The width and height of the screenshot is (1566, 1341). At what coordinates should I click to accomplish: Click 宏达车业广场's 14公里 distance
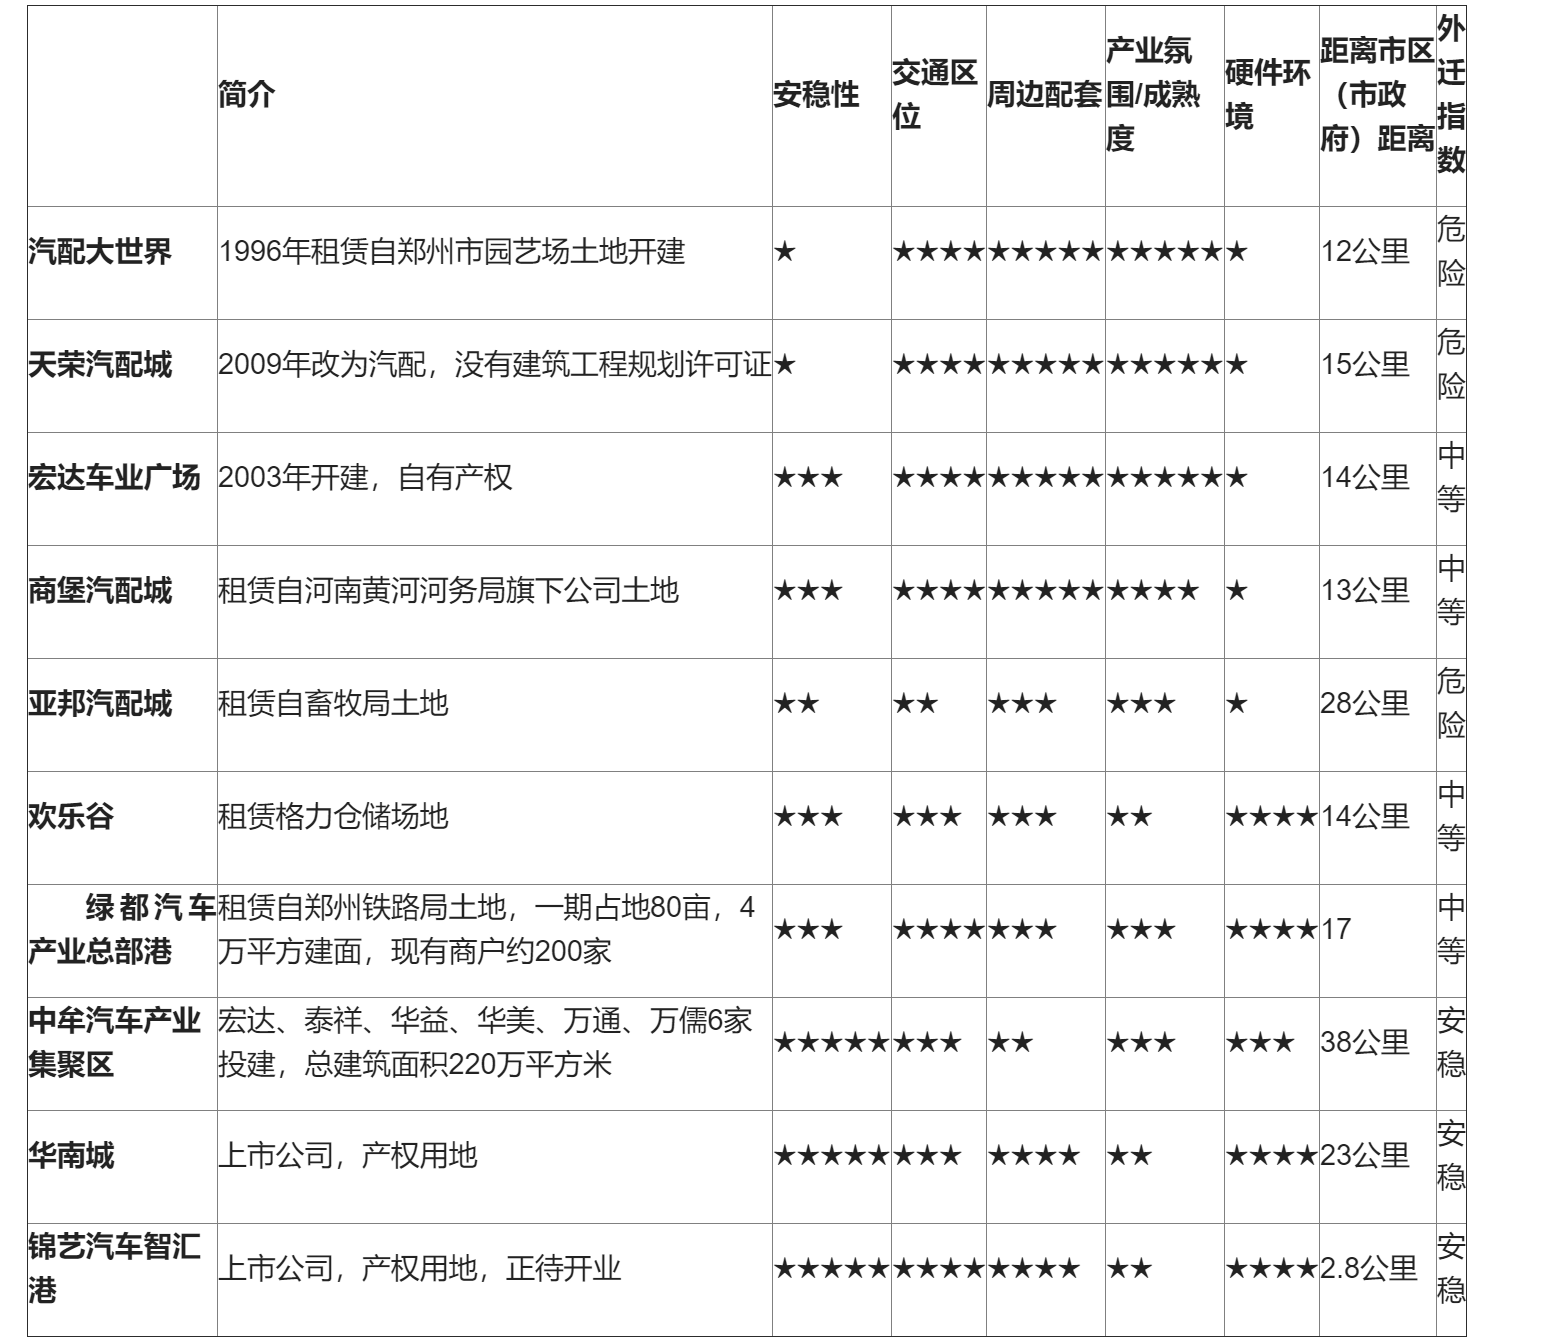click(x=1365, y=478)
